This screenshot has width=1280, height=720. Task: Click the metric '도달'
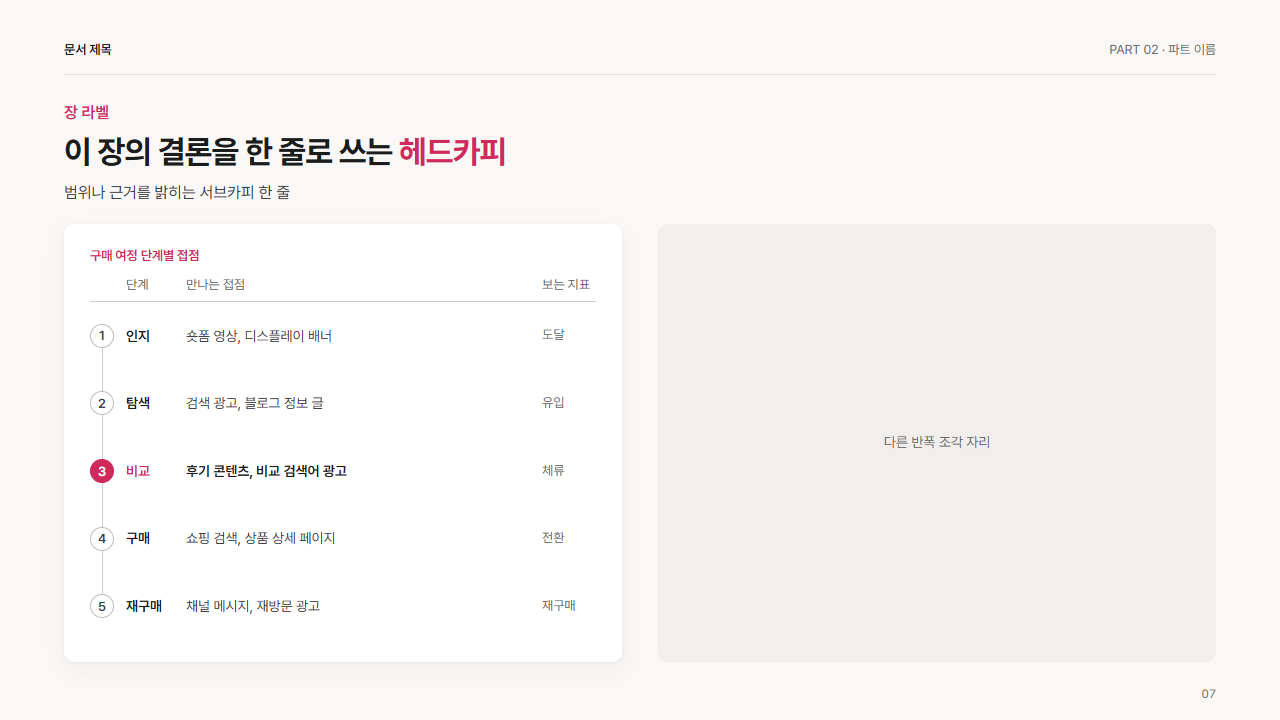553,334
